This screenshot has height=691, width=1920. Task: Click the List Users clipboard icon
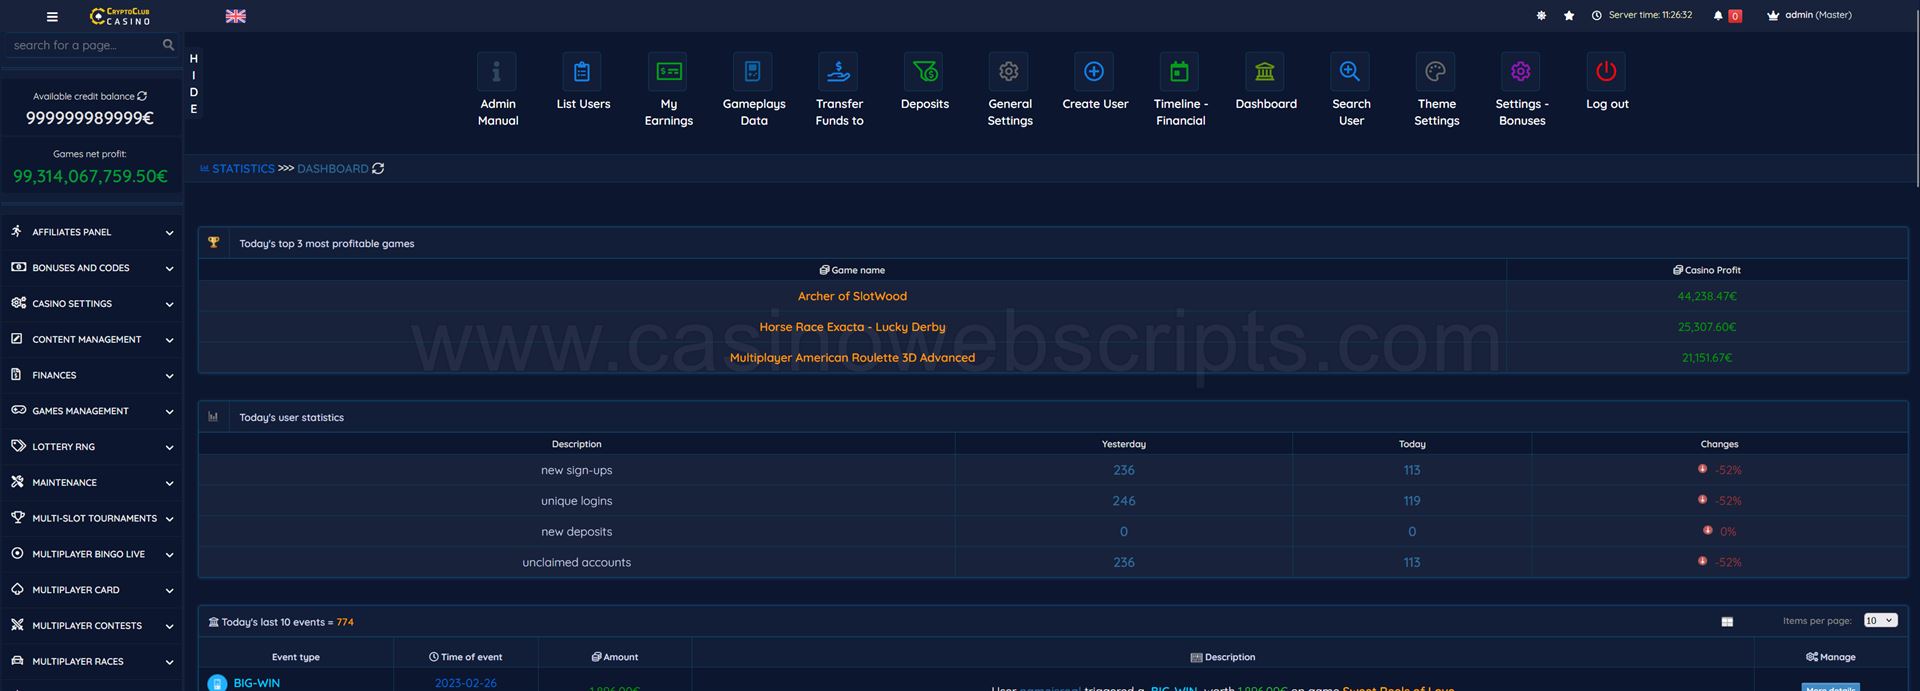pyautogui.click(x=582, y=72)
